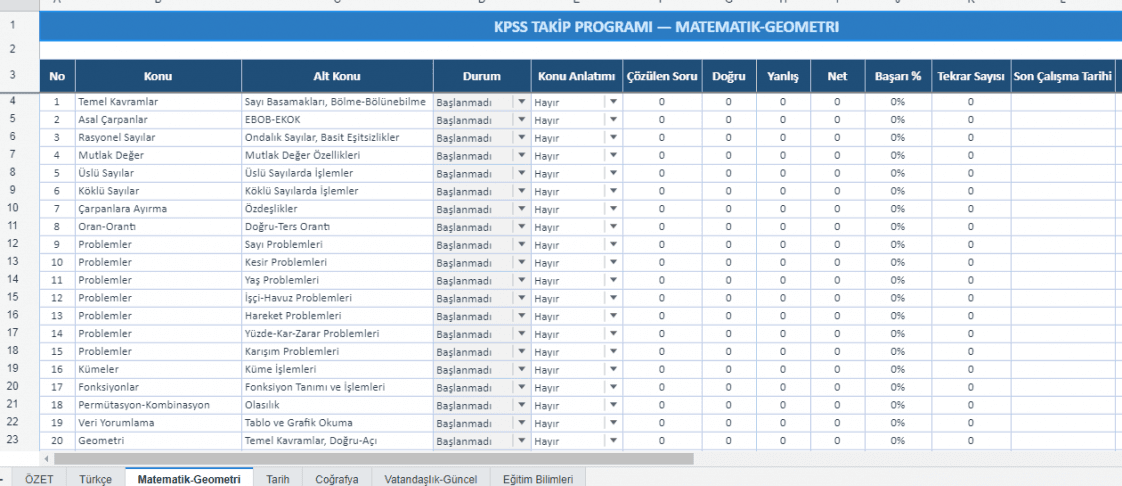Click the Yanlış header cell

783,77
